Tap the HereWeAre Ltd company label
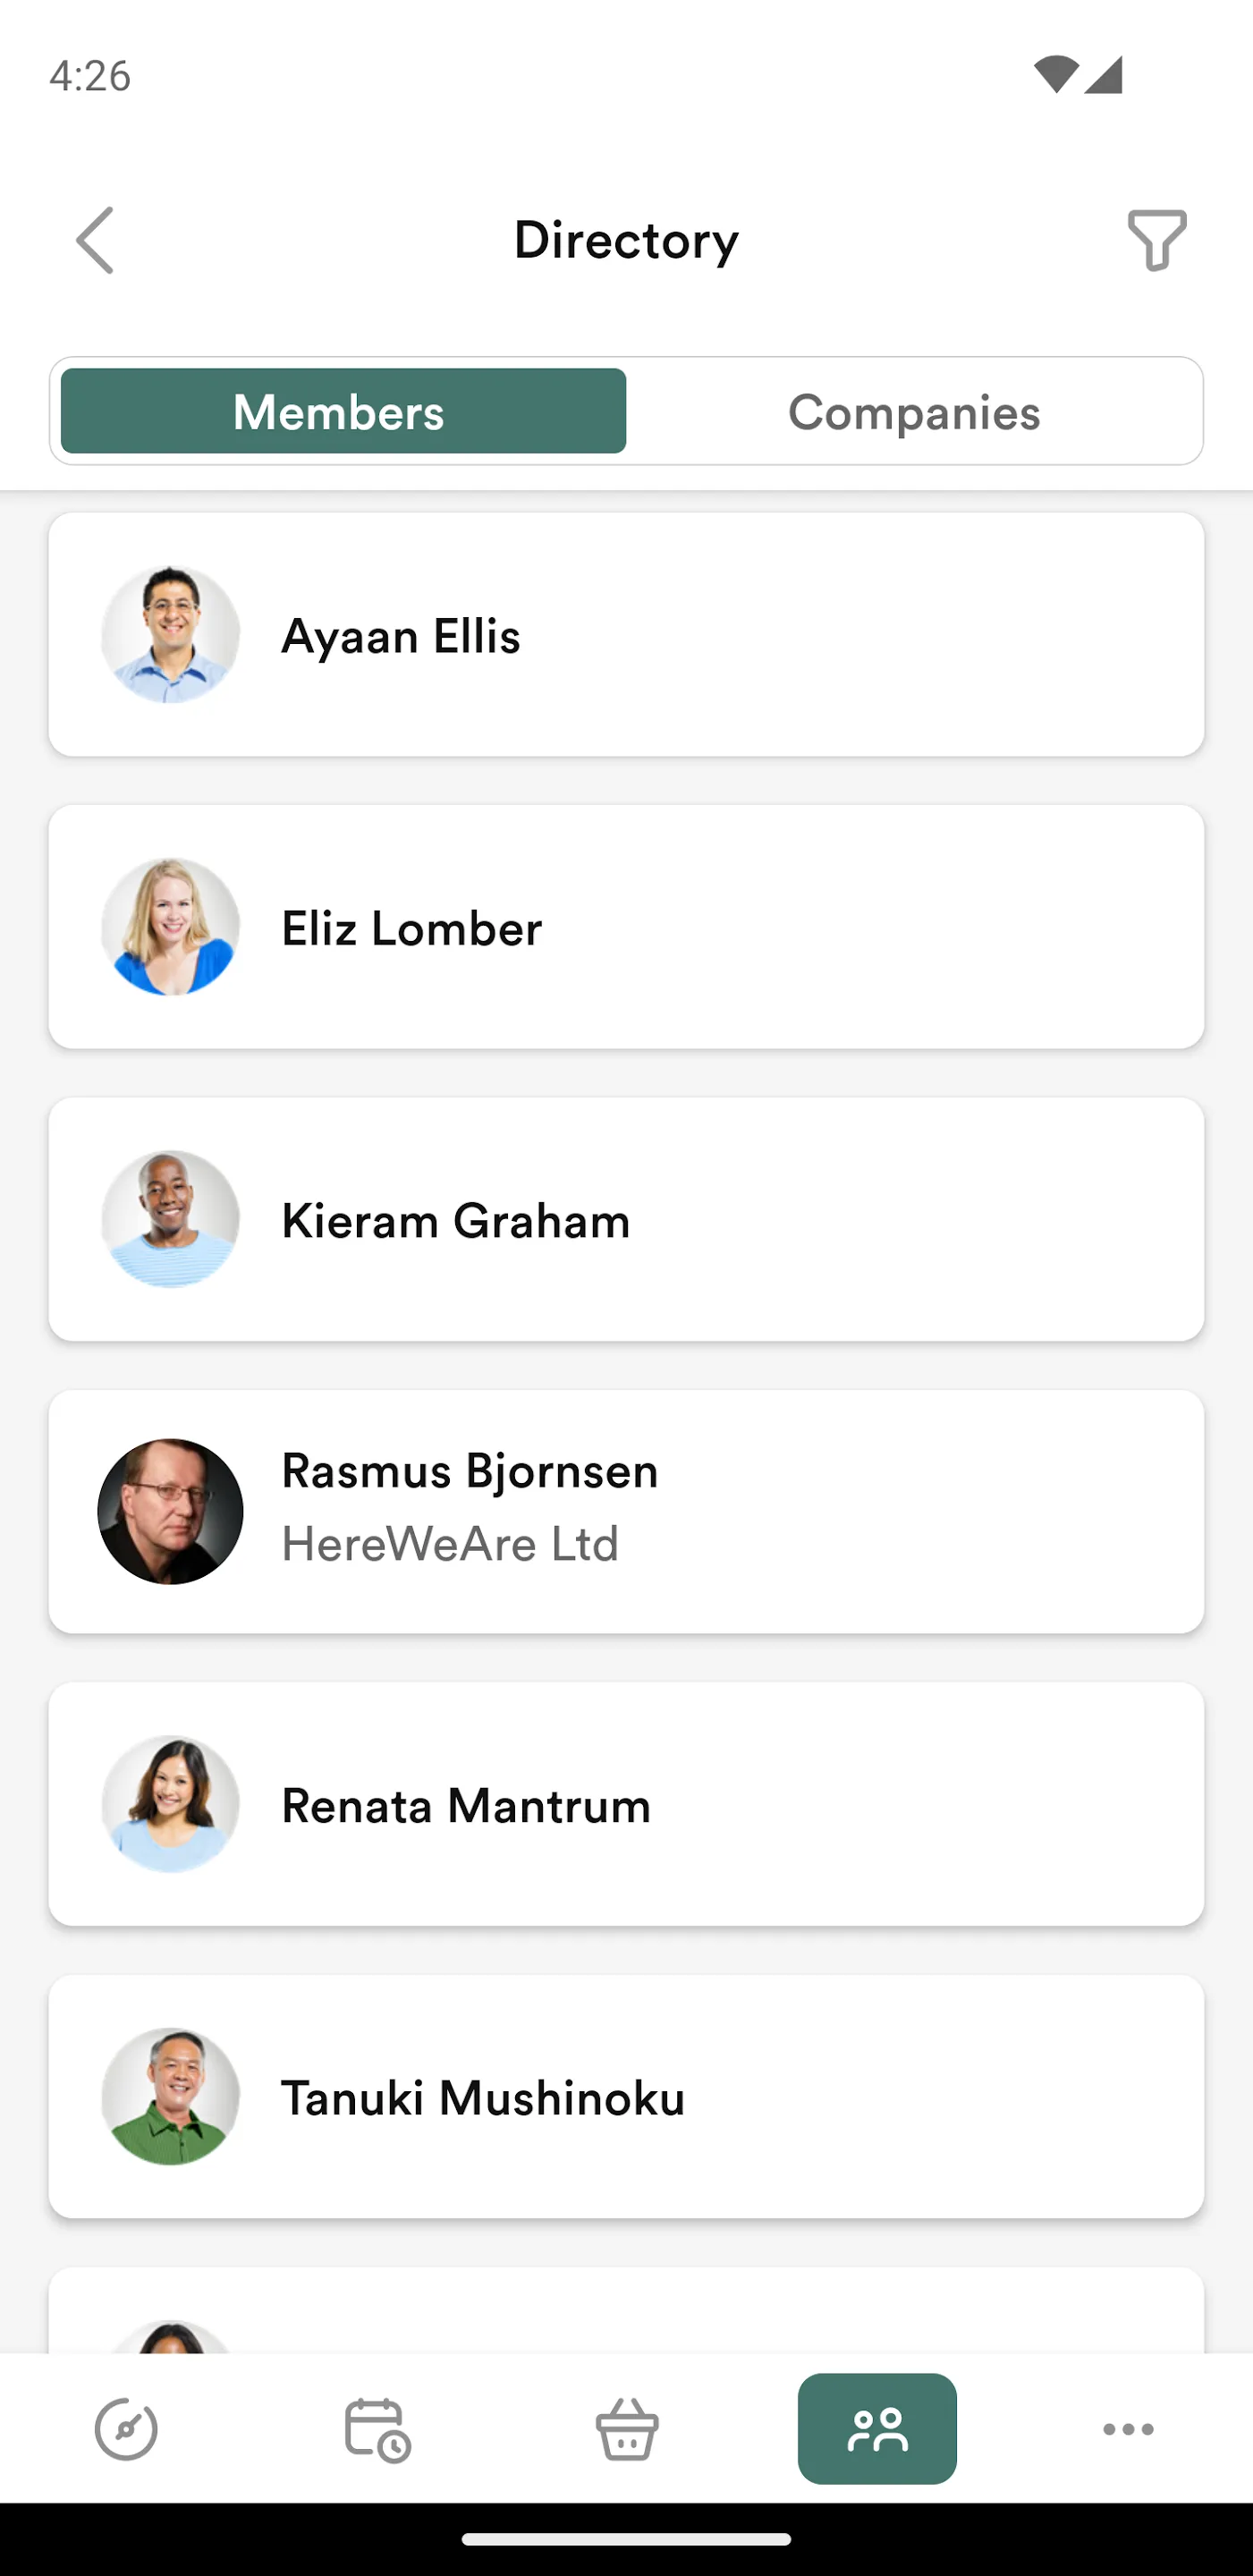The width and height of the screenshot is (1253, 2576). tap(450, 1544)
